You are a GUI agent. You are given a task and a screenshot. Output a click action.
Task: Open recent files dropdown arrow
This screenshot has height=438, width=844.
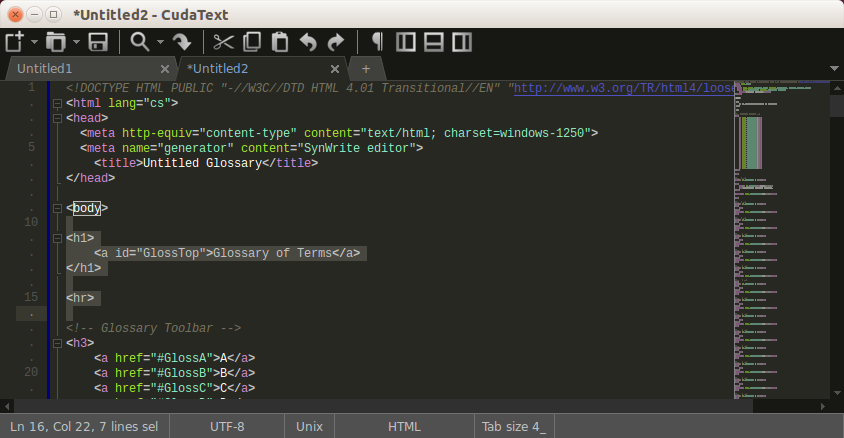coord(76,42)
